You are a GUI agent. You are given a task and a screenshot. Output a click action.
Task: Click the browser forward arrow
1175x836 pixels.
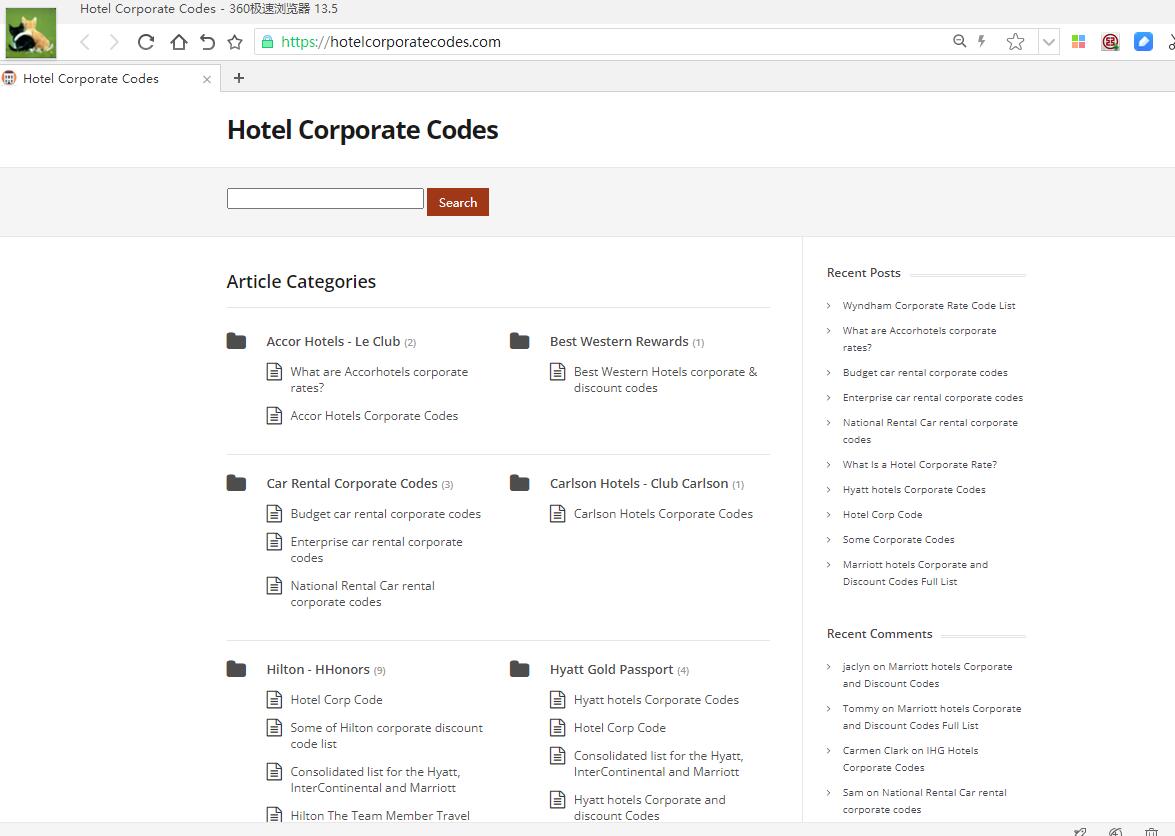click(x=114, y=42)
